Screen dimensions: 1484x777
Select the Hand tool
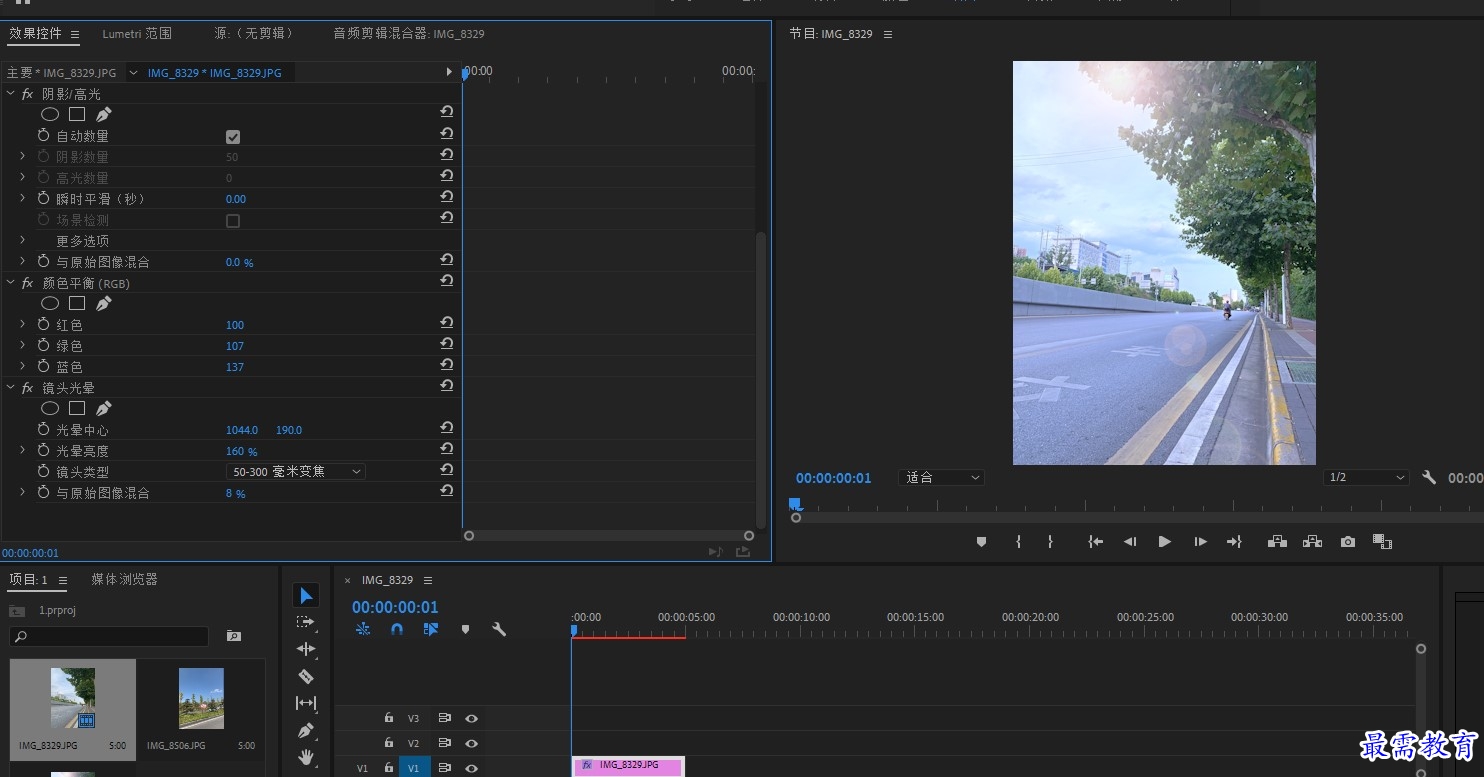pos(306,757)
